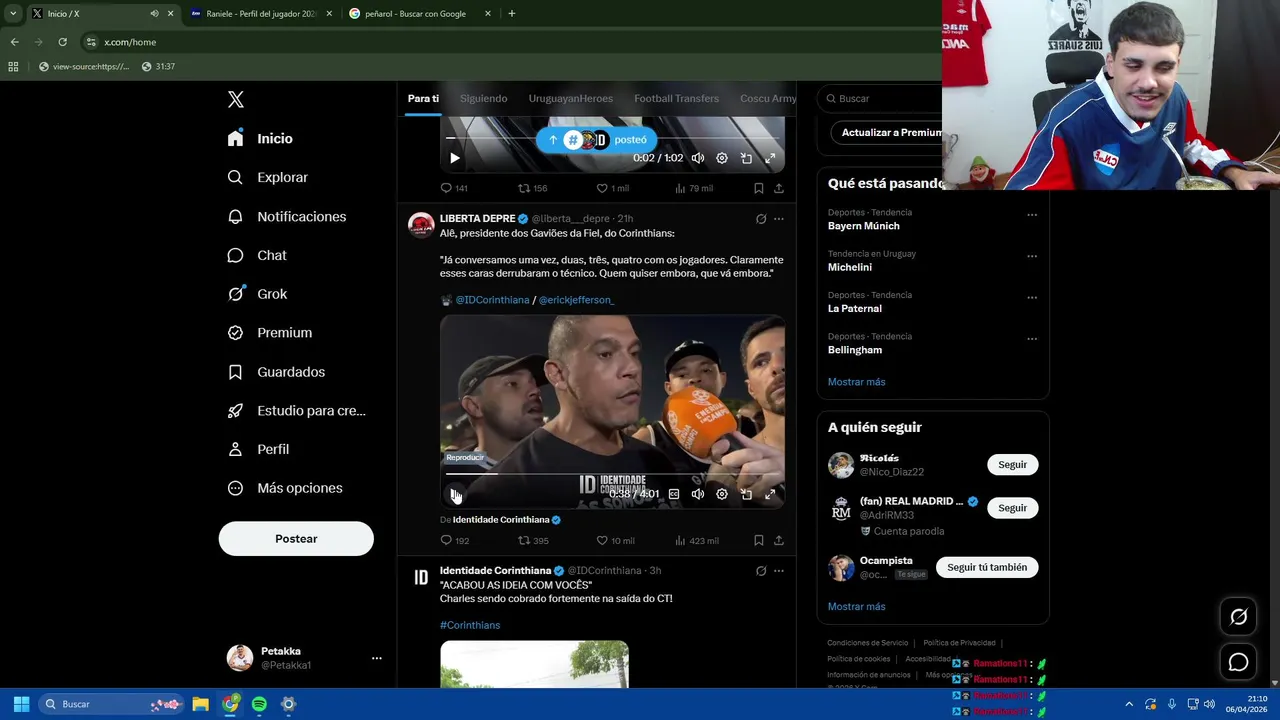Click the Postear button

296,539
